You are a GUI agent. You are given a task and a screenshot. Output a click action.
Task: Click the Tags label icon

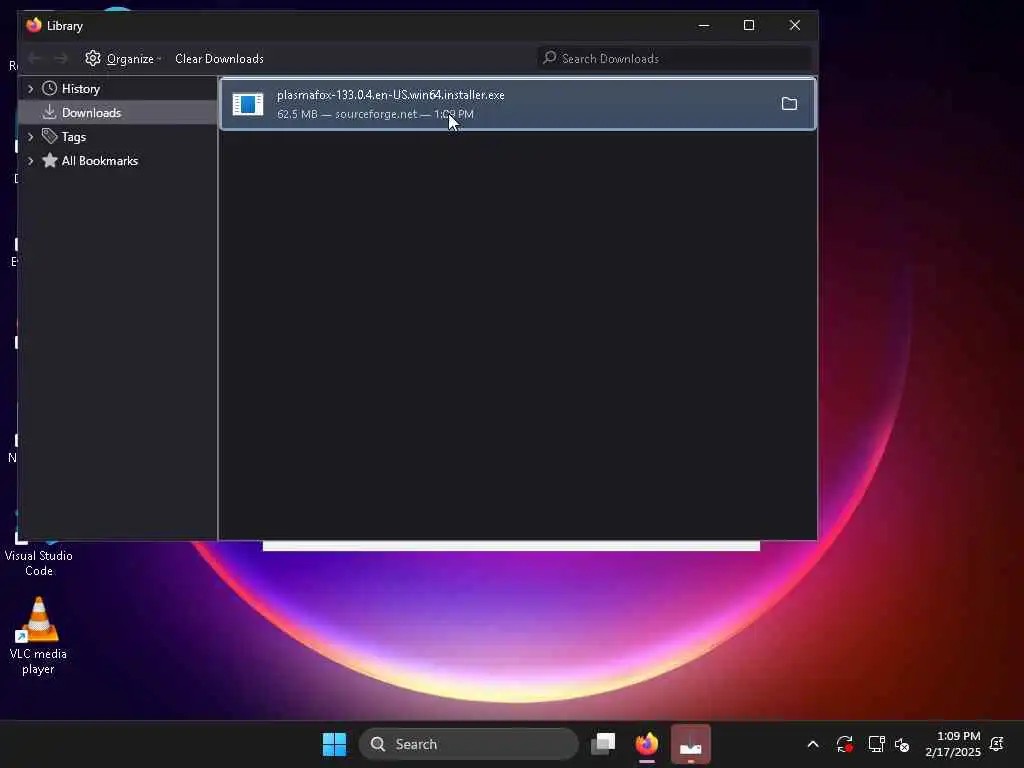(x=50, y=136)
